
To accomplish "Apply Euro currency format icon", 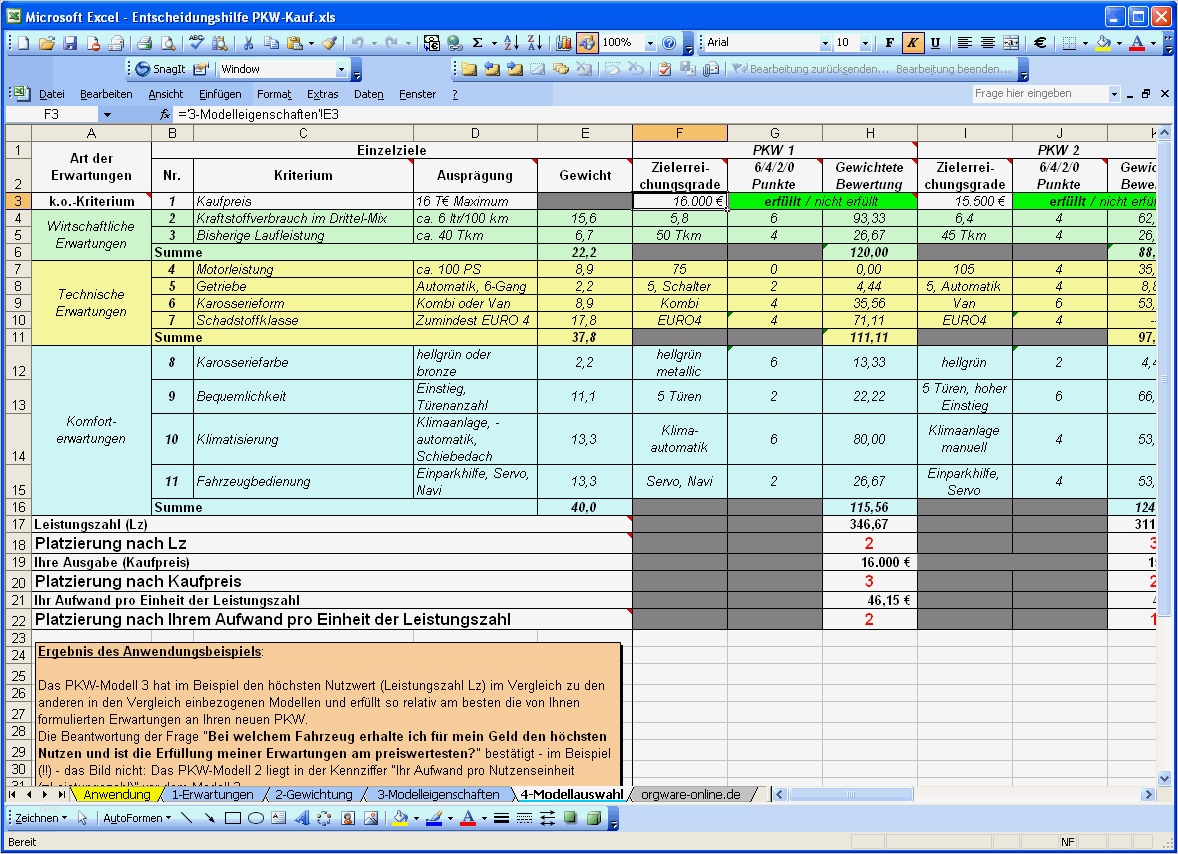I will pyautogui.click(x=1040, y=43).
